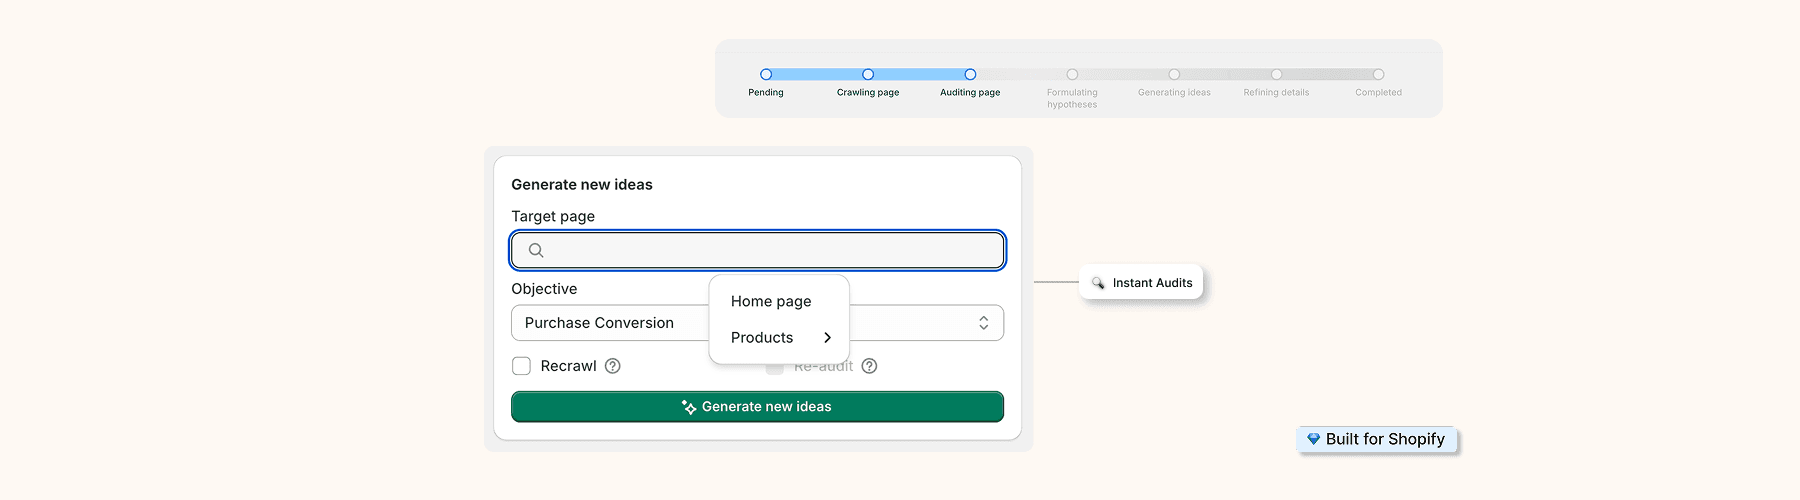The width and height of the screenshot is (1800, 500).
Task: Click the Pending progress step marker
Action: (766, 74)
